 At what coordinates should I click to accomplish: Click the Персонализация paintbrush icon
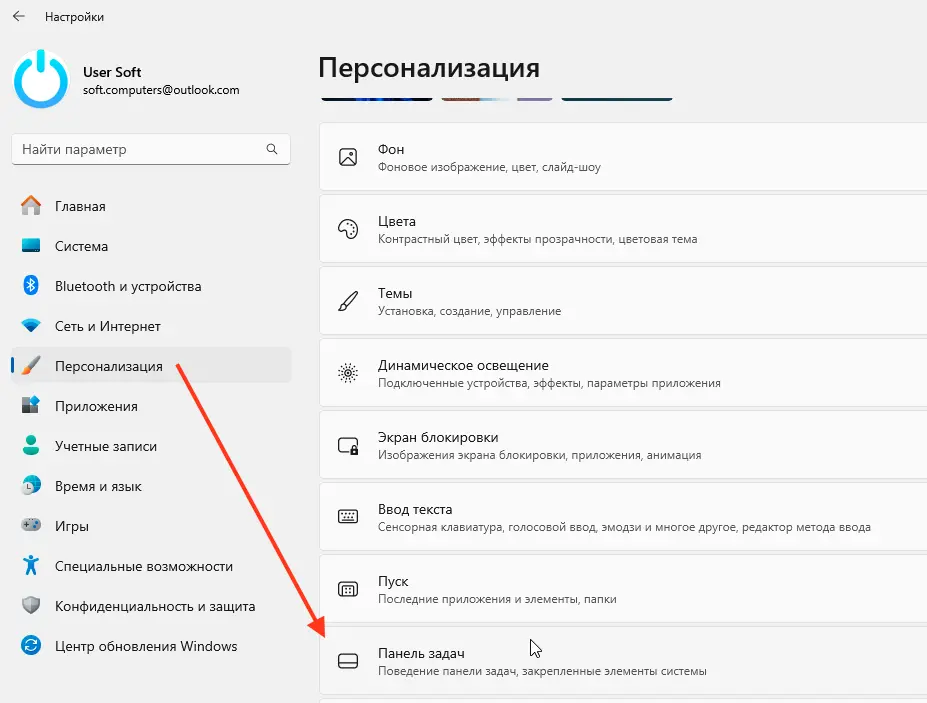click(31, 365)
